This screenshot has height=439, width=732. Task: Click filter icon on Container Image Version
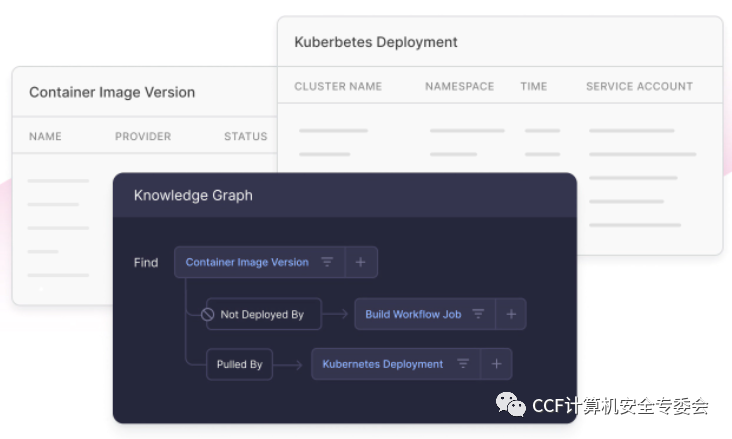point(327,263)
